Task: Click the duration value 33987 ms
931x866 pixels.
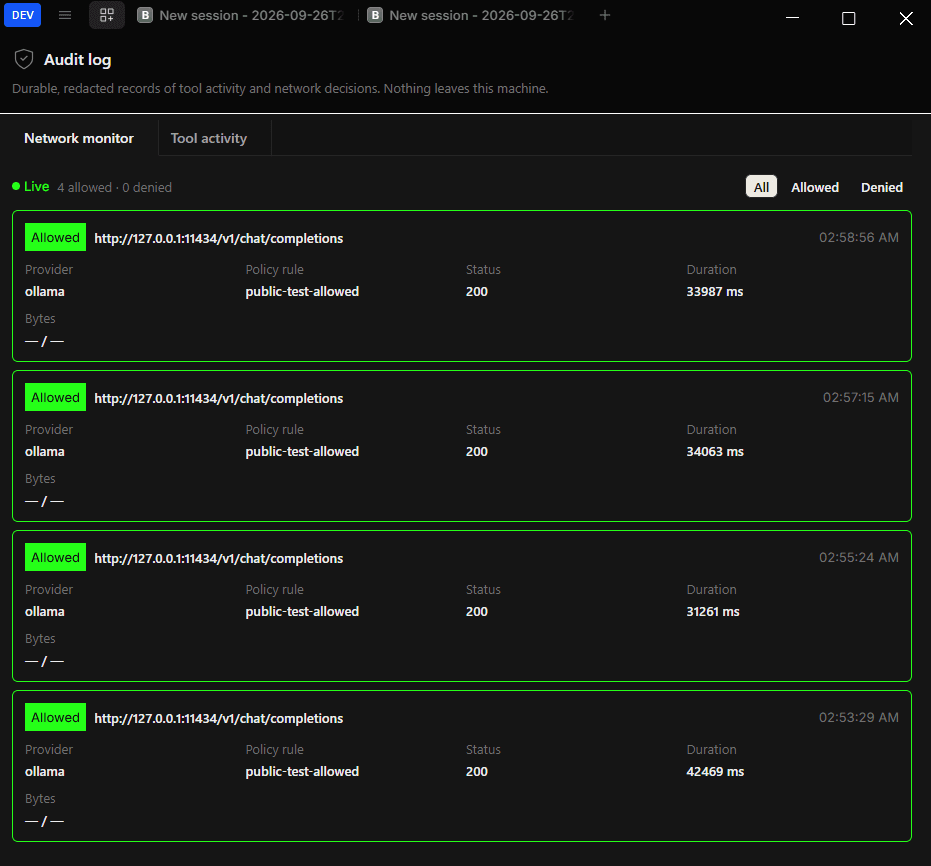Action: click(x=715, y=291)
